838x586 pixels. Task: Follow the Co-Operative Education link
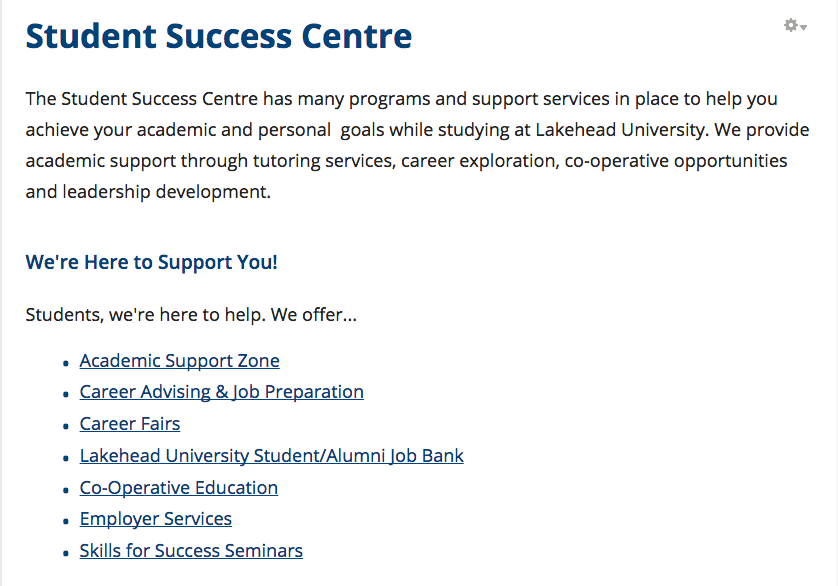tap(179, 488)
